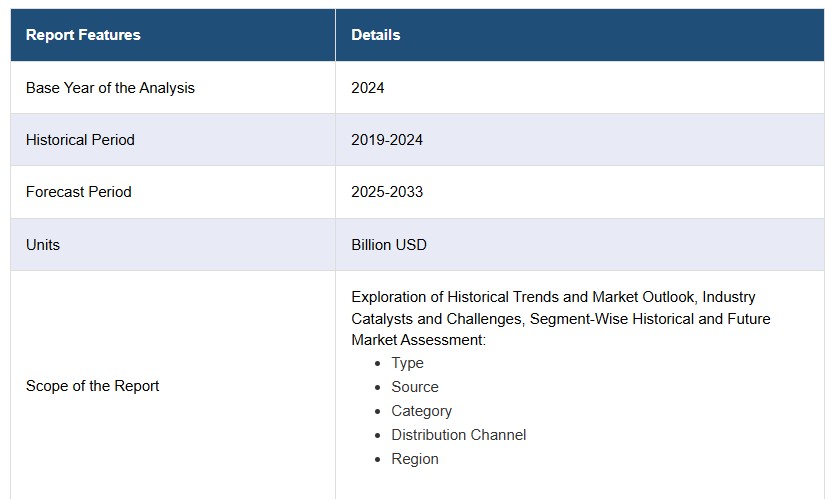Select the Historical Period row label

tap(80, 140)
